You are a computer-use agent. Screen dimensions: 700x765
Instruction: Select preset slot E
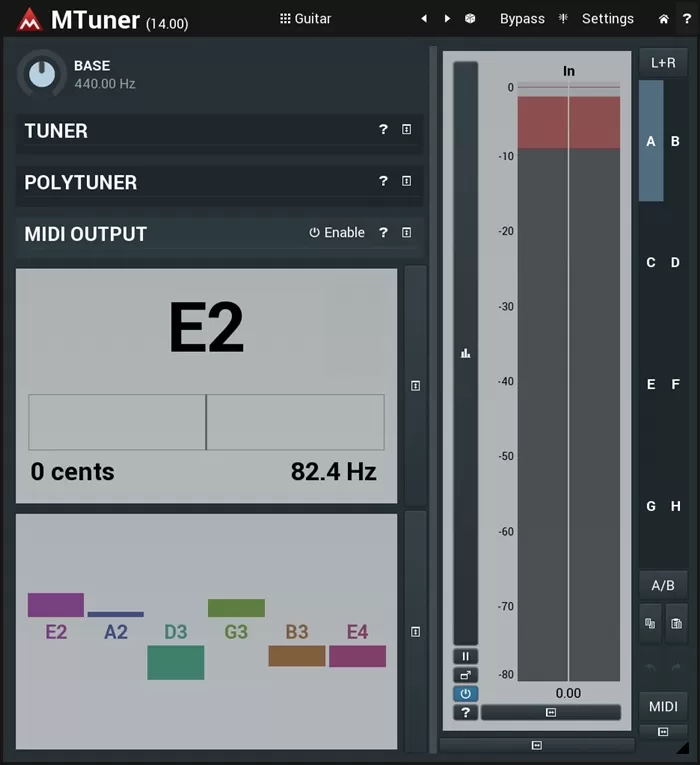651,384
